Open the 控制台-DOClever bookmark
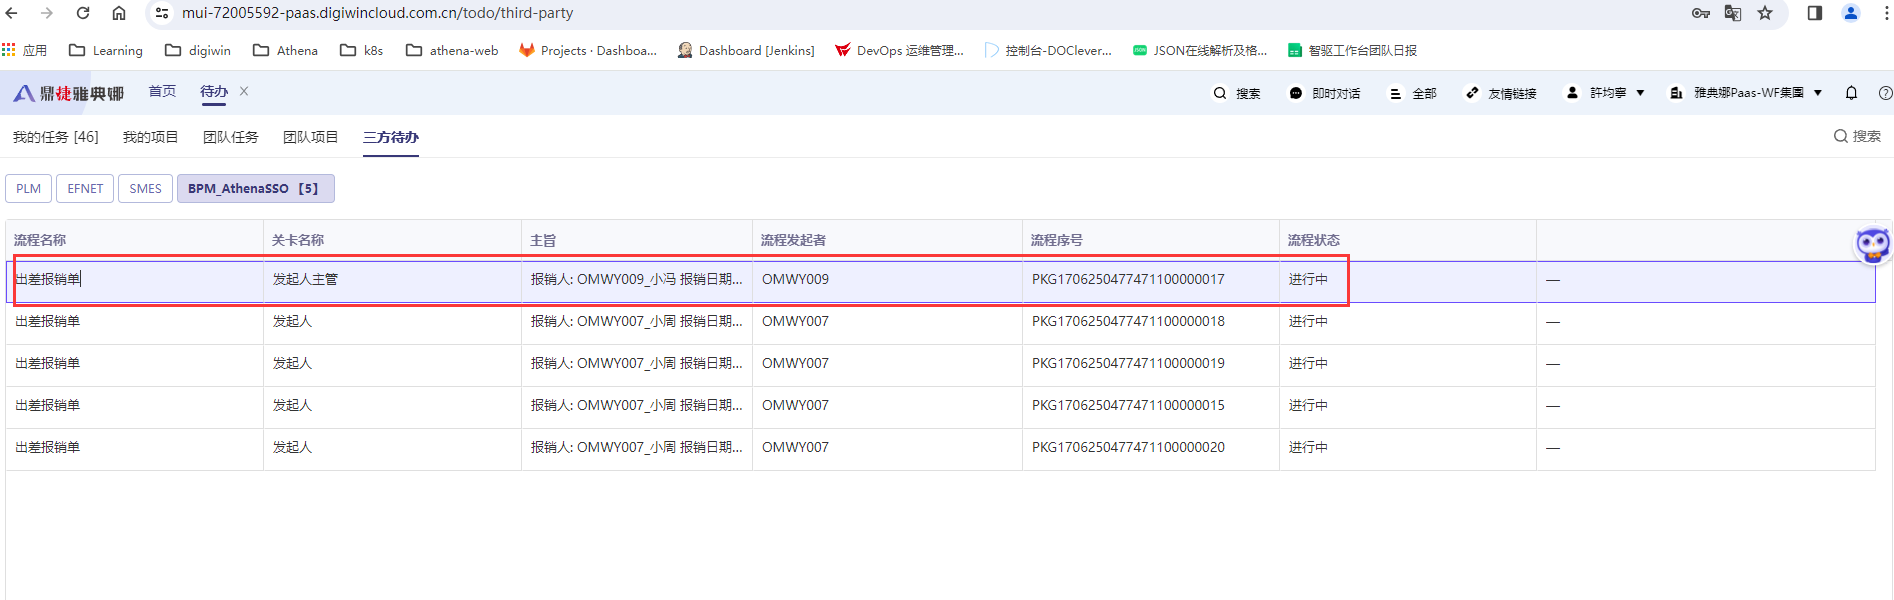 pyautogui.click(x=1048, y=50)
